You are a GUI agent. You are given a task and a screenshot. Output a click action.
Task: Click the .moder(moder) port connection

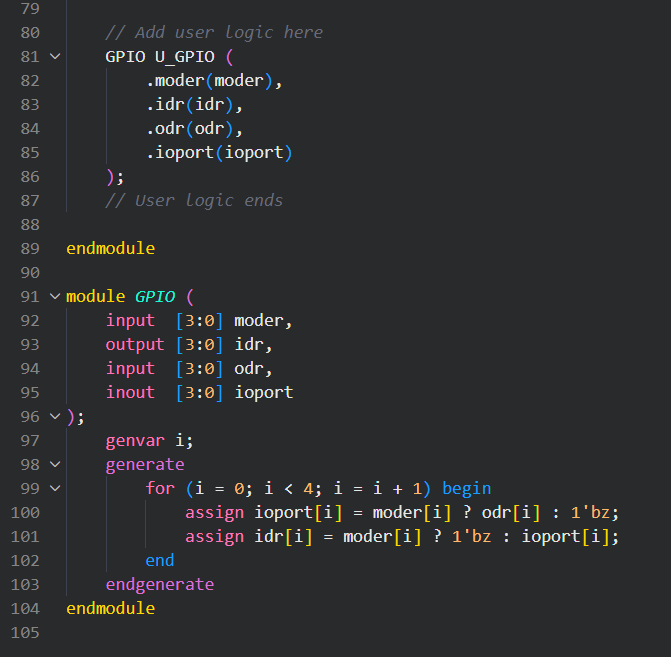click(213, 81)
